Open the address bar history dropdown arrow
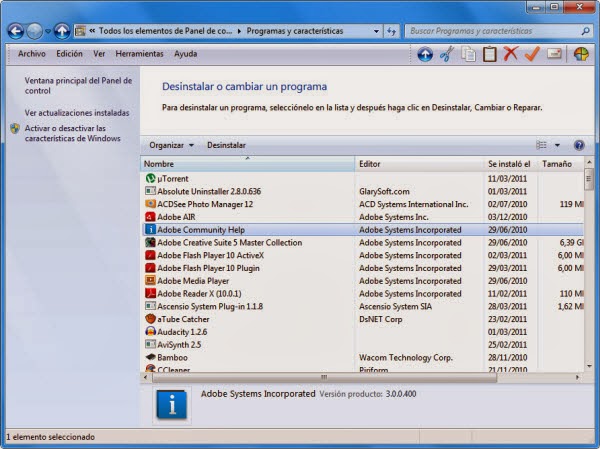600x449 pixels. [376, 31]
